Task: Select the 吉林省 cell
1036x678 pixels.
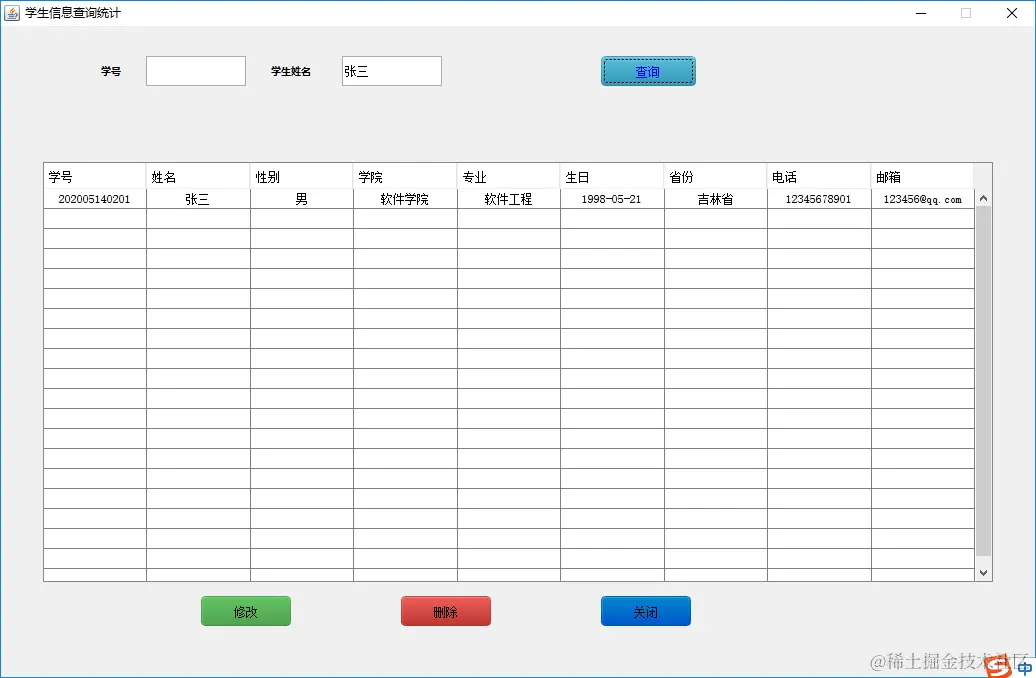Action: click(716, 199)
